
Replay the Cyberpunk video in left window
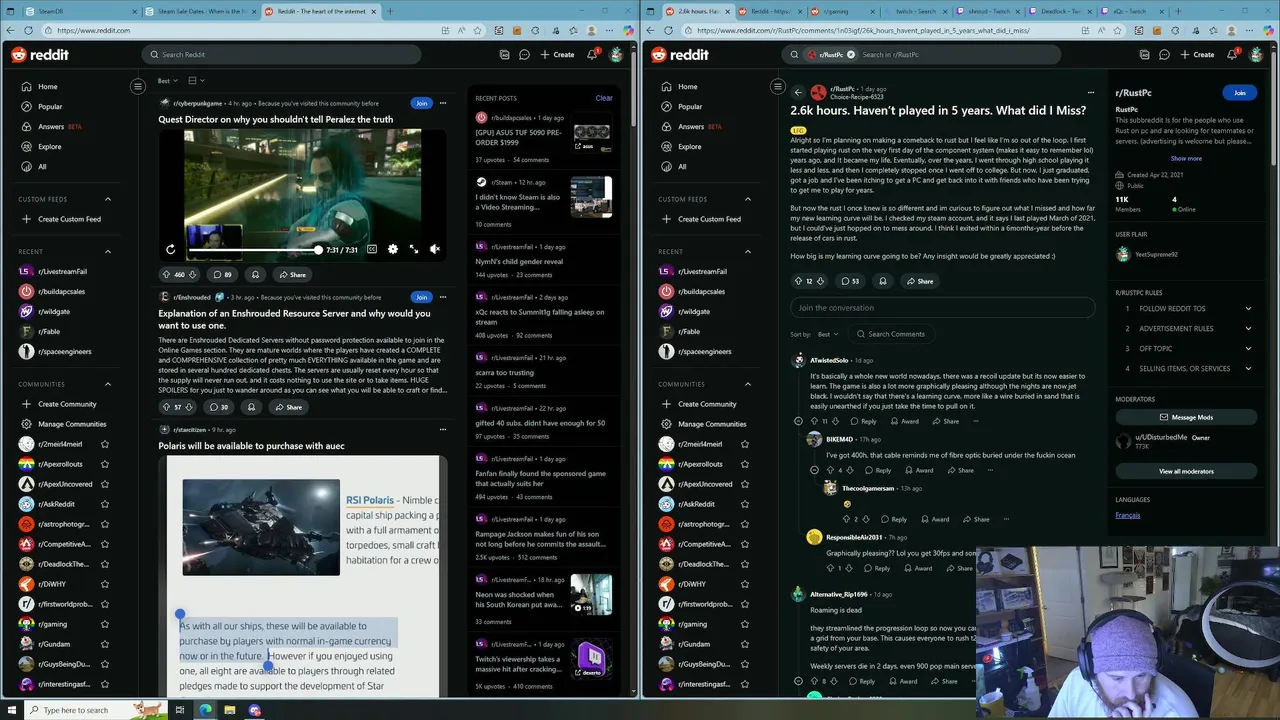[x=170, y=249]
